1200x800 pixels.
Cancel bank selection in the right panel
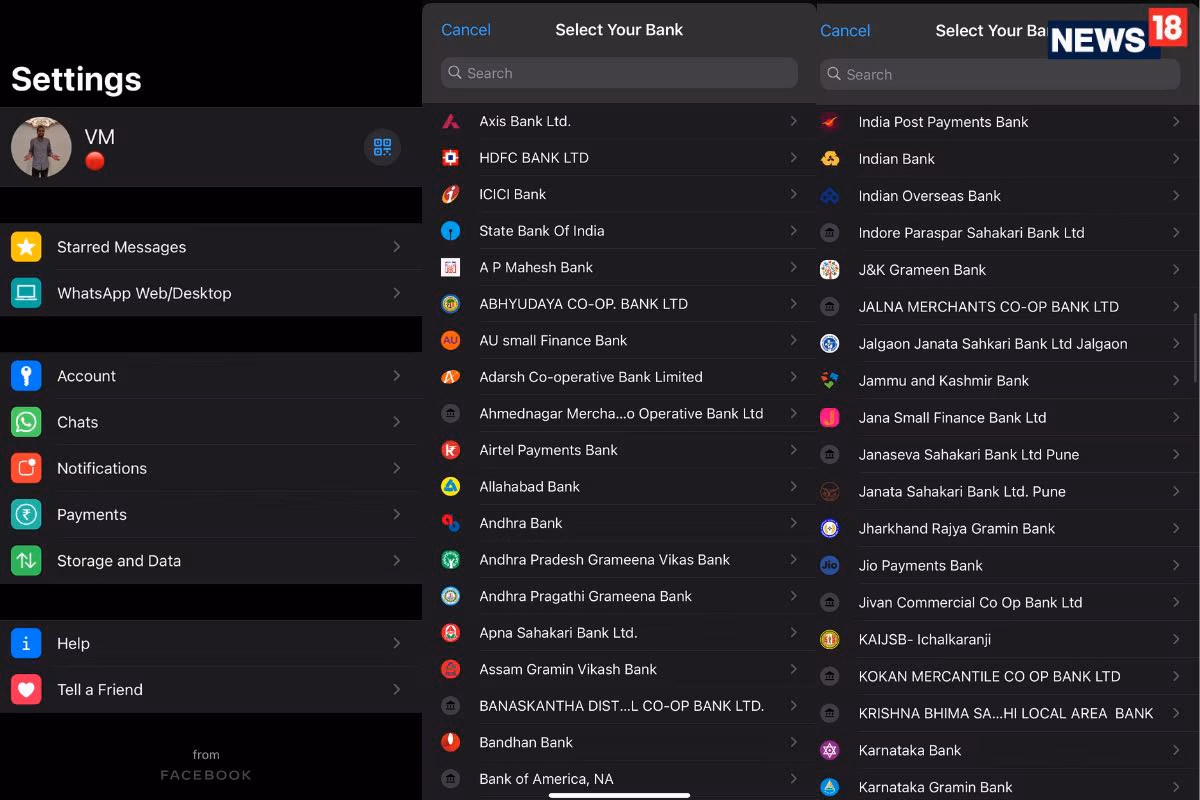[845, 31]
